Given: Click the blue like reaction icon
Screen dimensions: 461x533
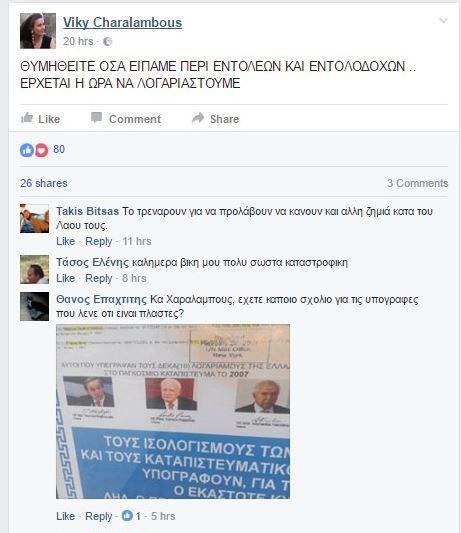Looking at the screenshot, I should [x=27, y=150].
